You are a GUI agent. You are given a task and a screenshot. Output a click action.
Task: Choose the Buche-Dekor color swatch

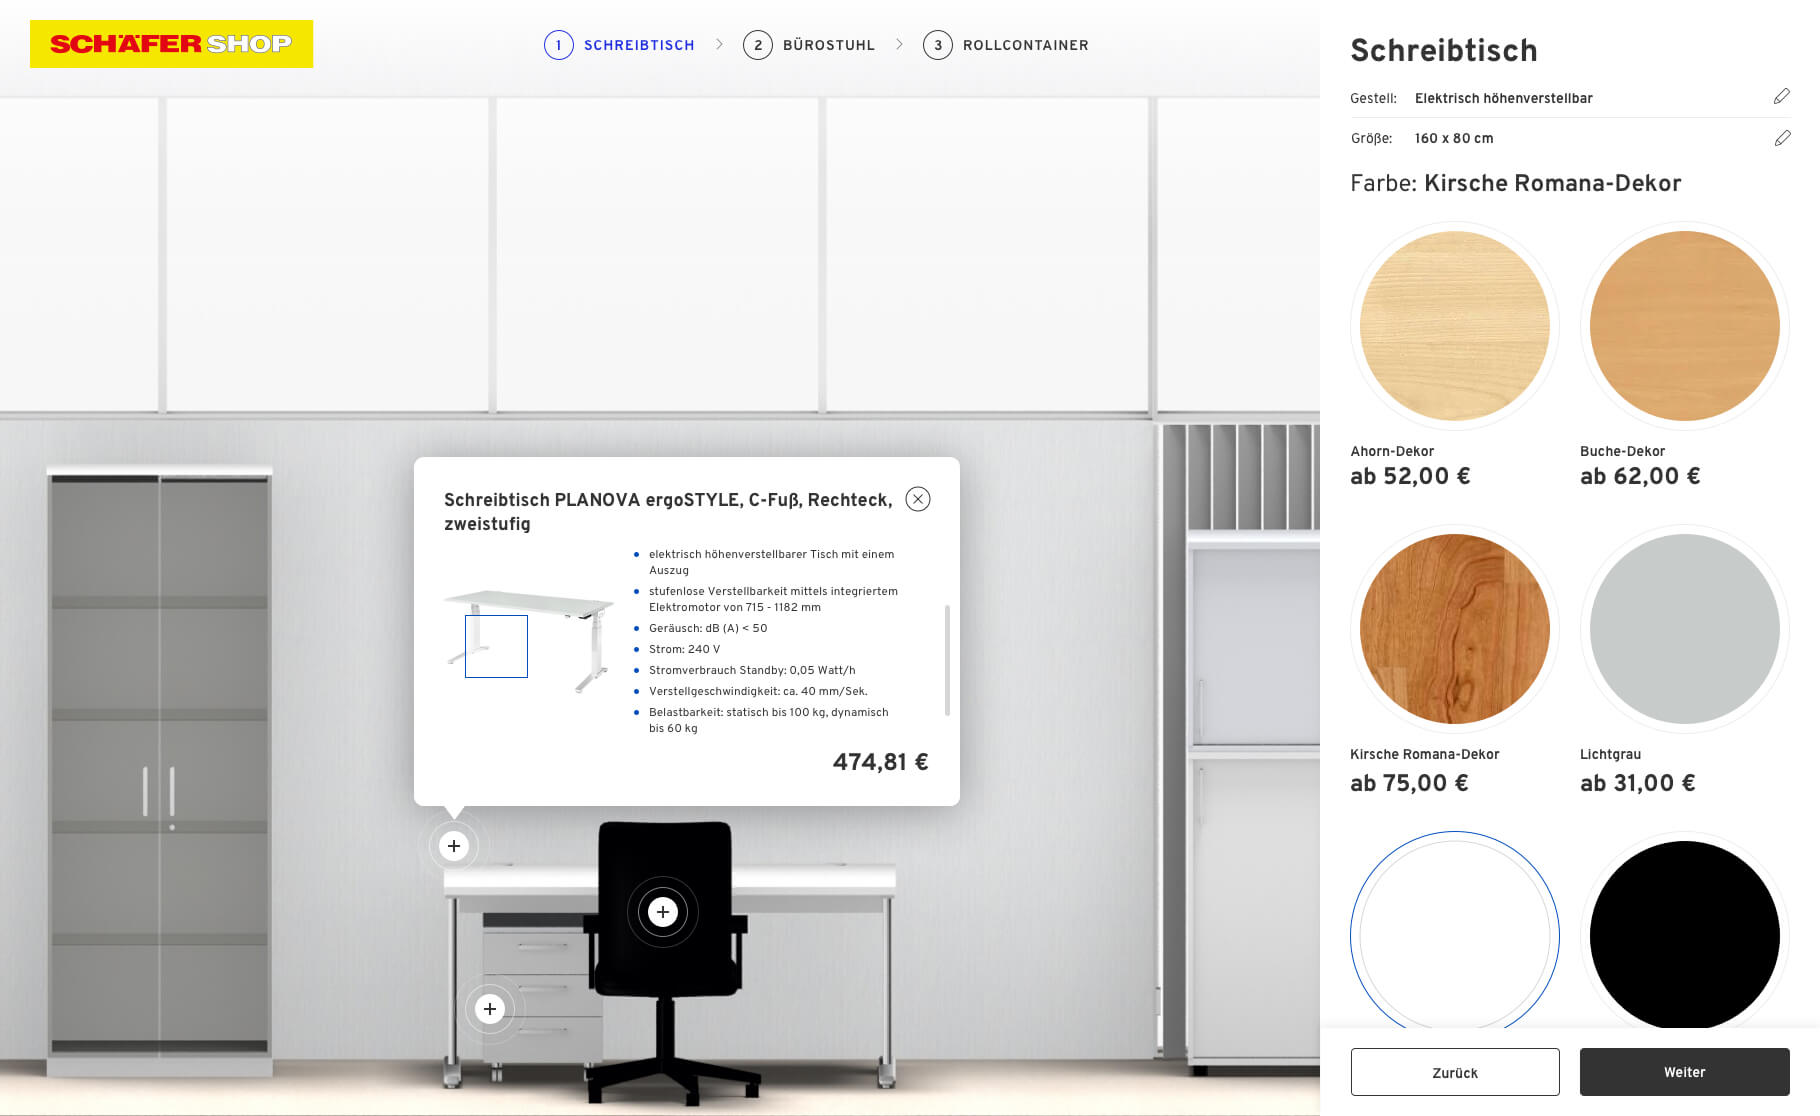point(1684,326)
